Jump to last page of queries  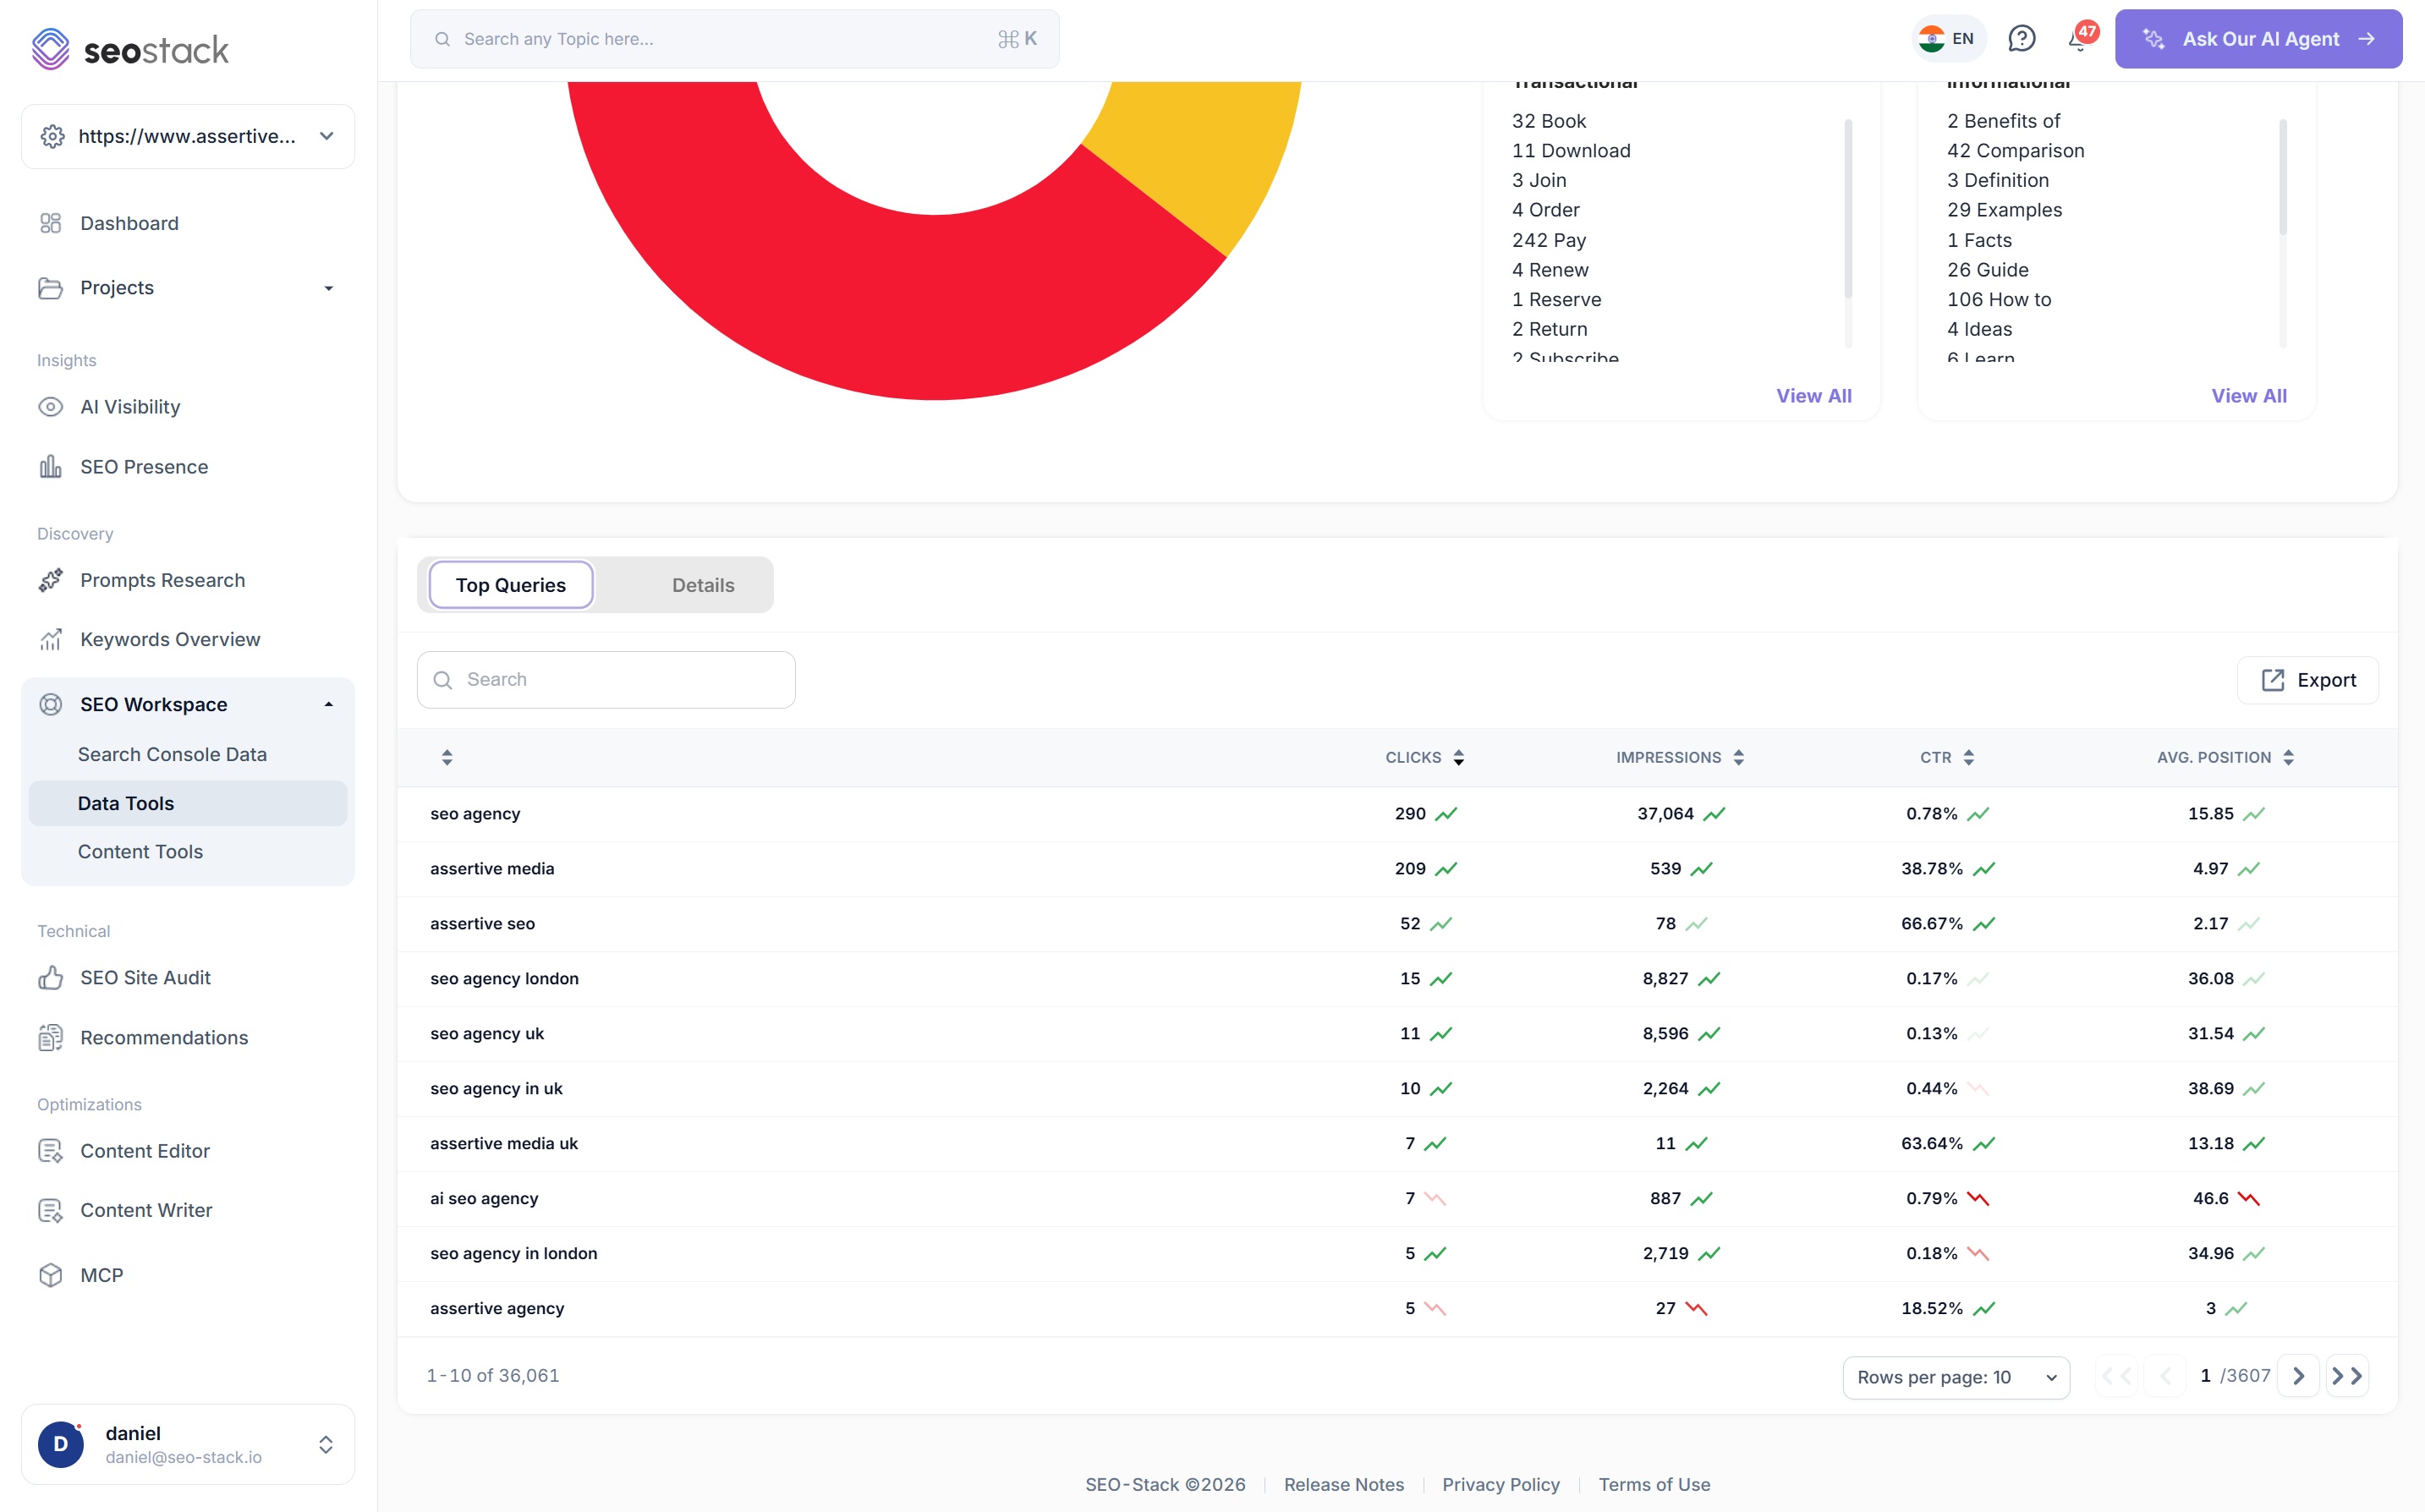(x=2347, y=1376)
